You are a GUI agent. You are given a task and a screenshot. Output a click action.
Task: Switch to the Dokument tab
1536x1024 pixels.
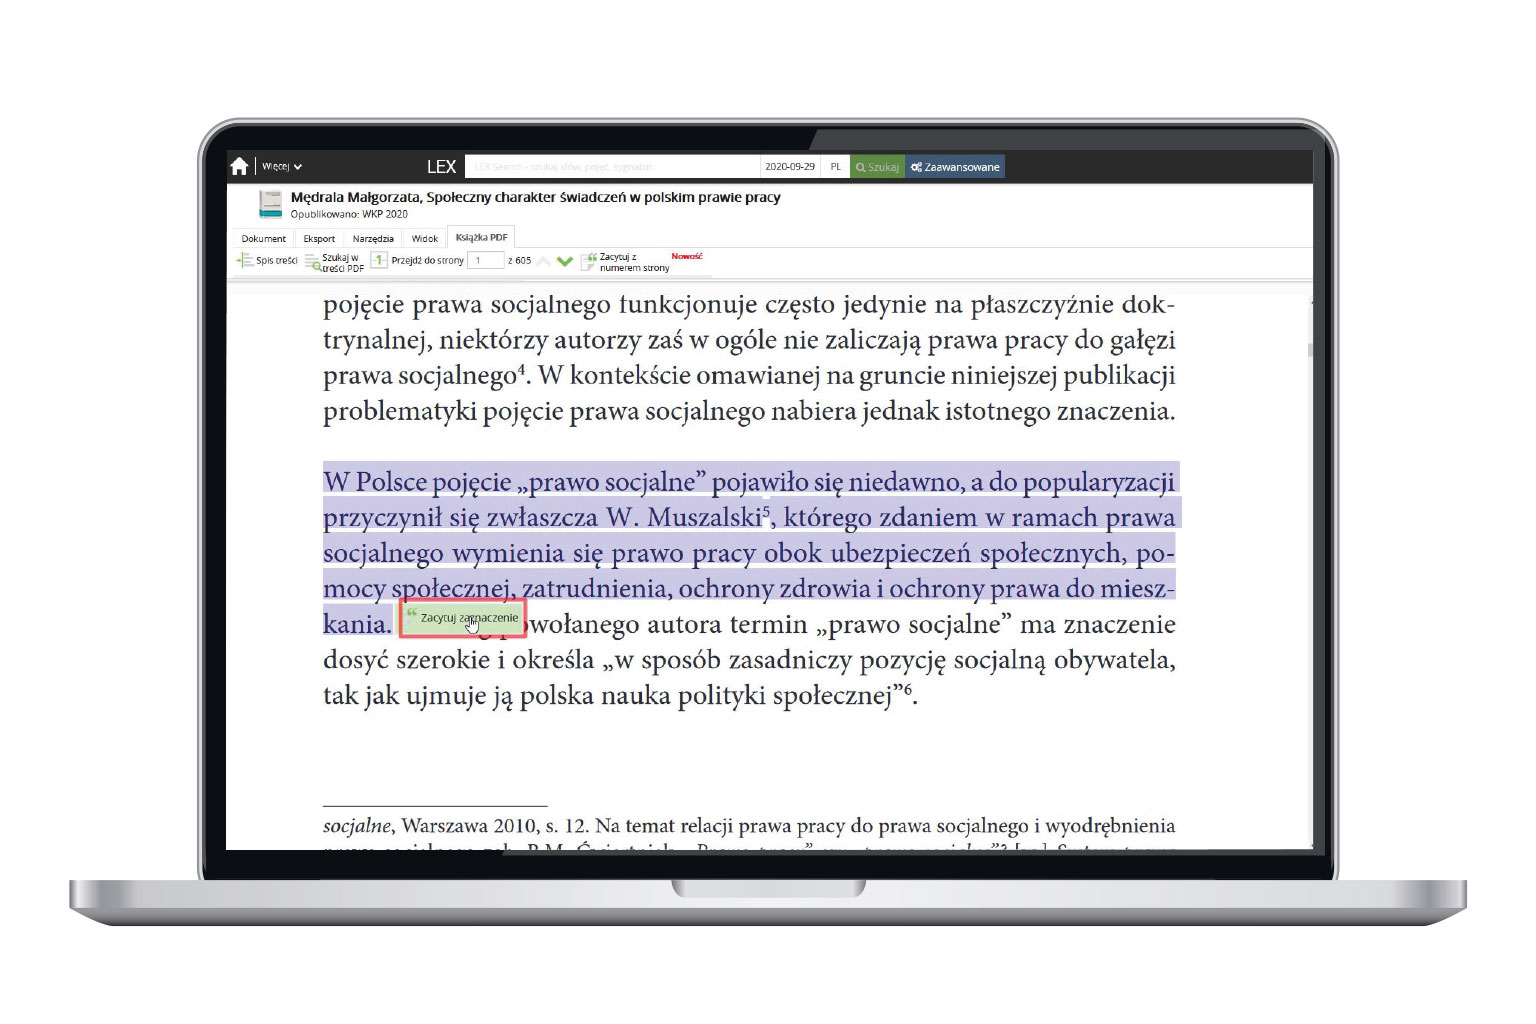point(263,238)
